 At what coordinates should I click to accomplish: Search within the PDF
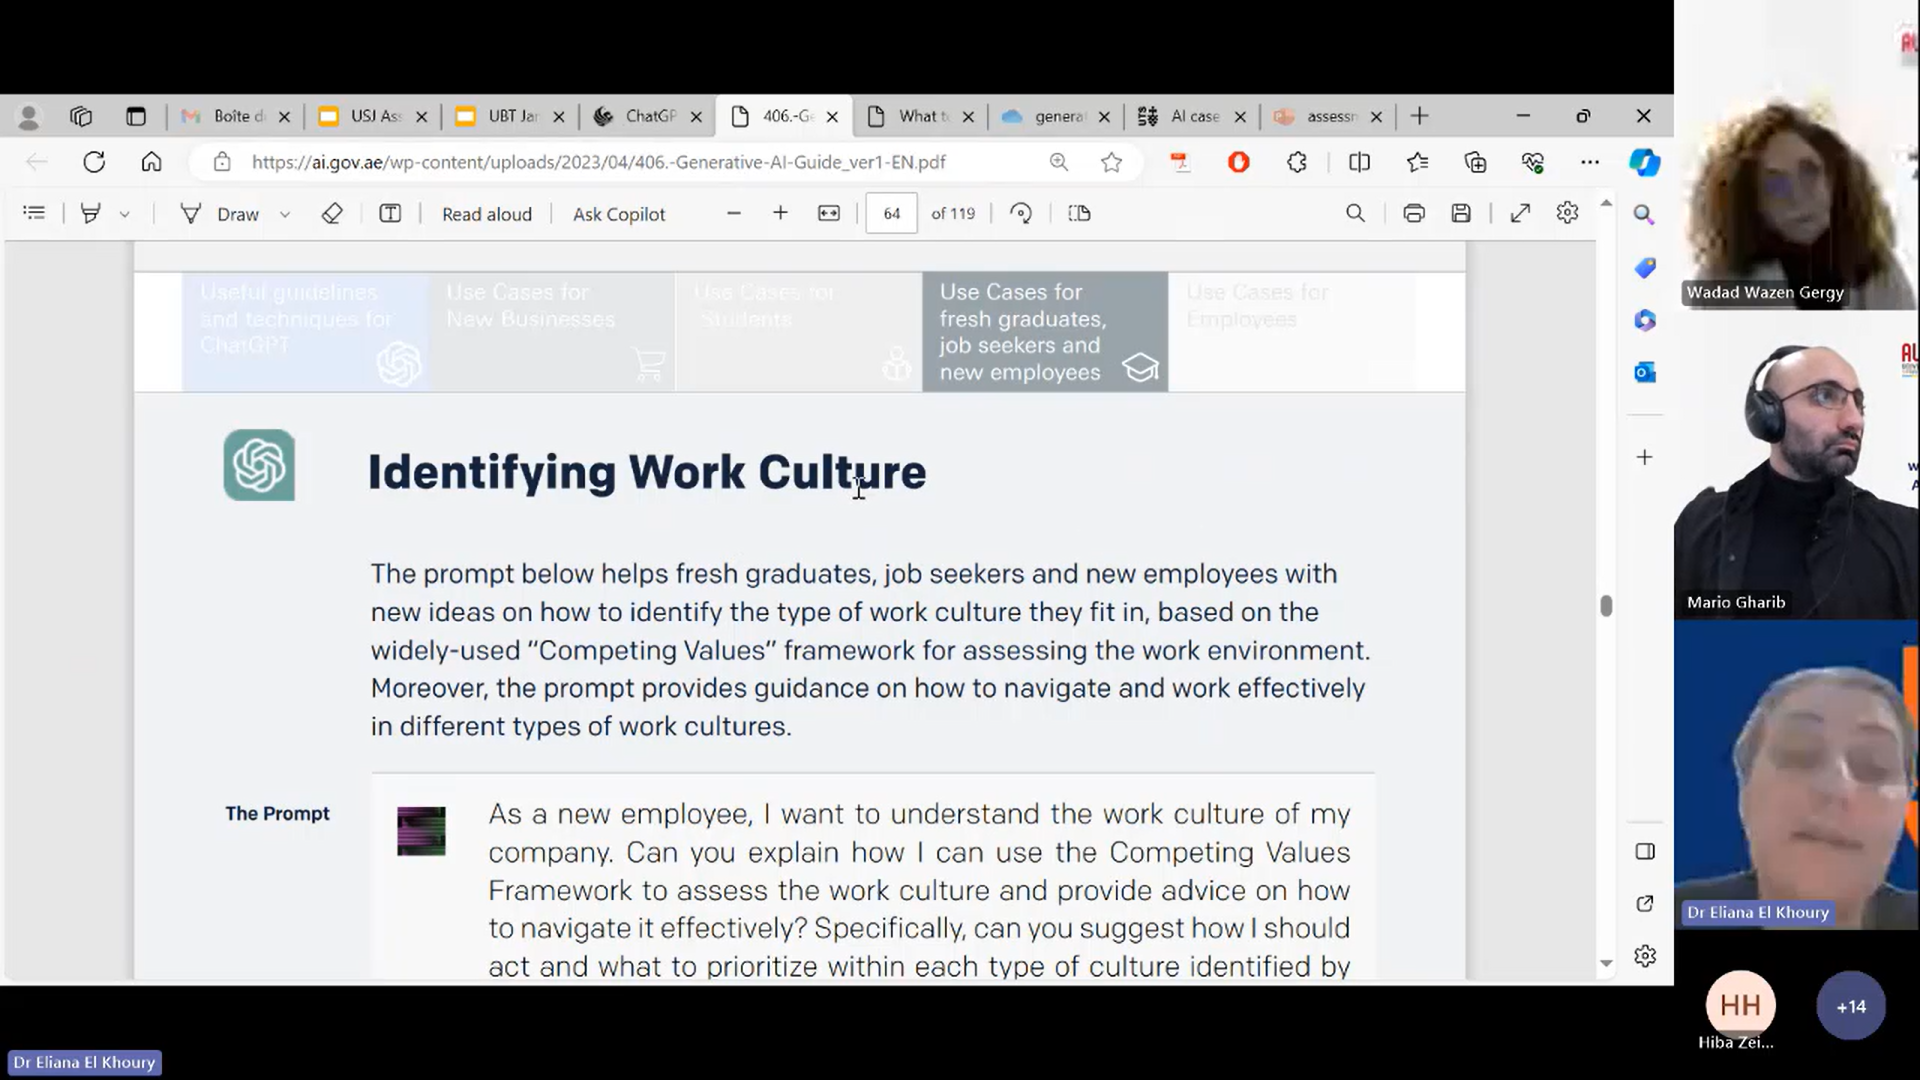1355,213
